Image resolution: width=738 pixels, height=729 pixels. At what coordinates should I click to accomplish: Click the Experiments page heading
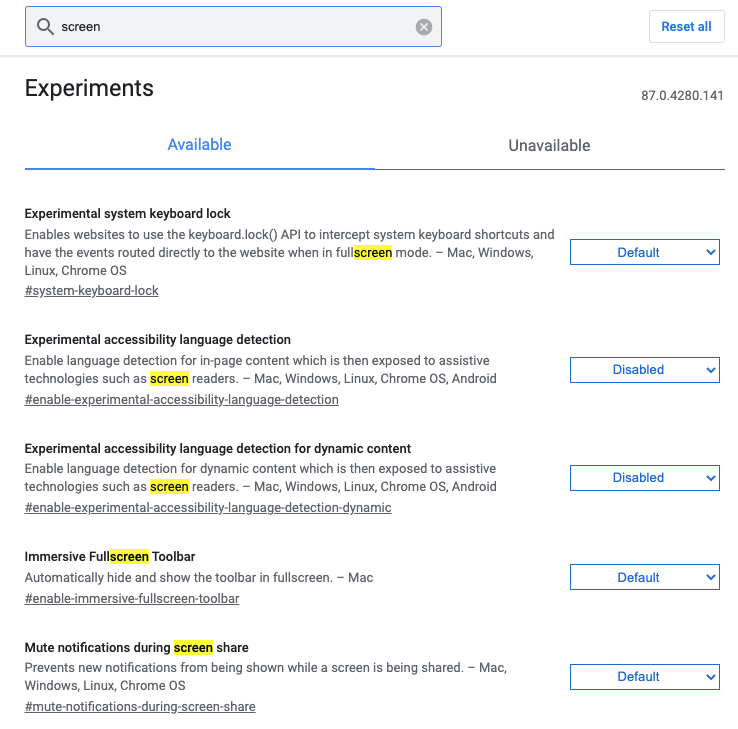click(89, 88)
